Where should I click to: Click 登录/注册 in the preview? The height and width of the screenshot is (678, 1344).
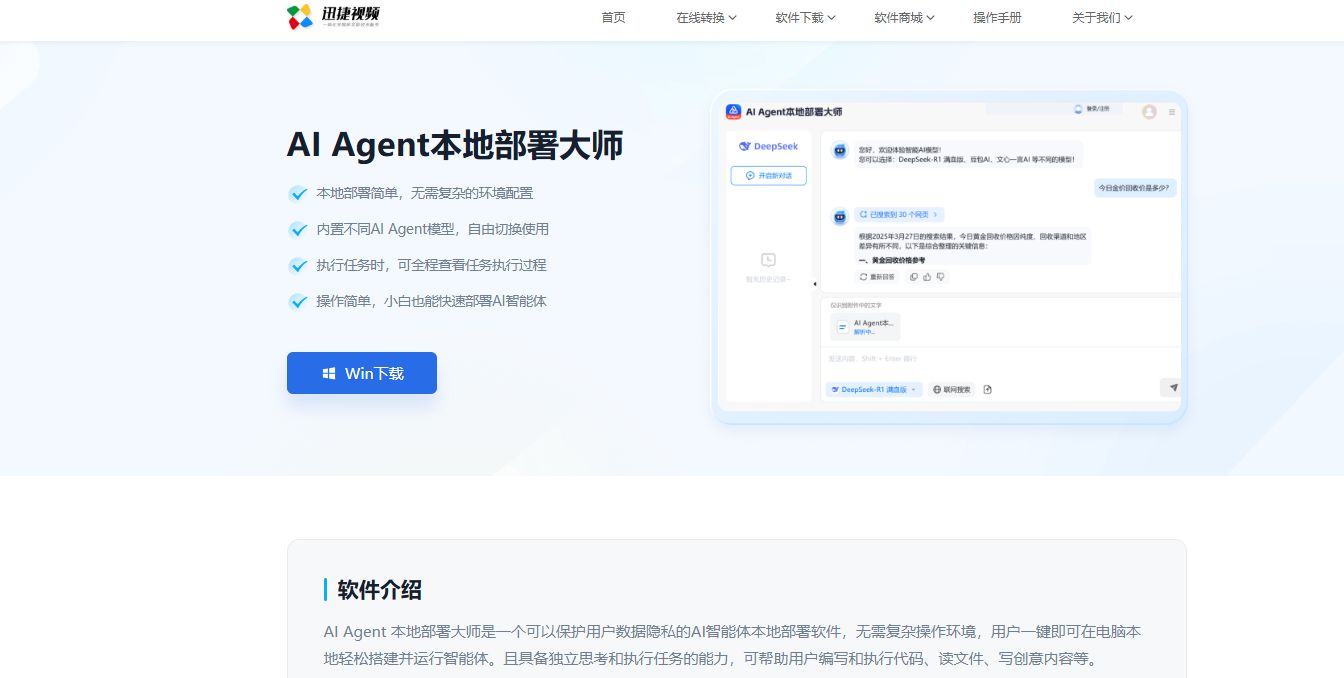click(1091, 109)
